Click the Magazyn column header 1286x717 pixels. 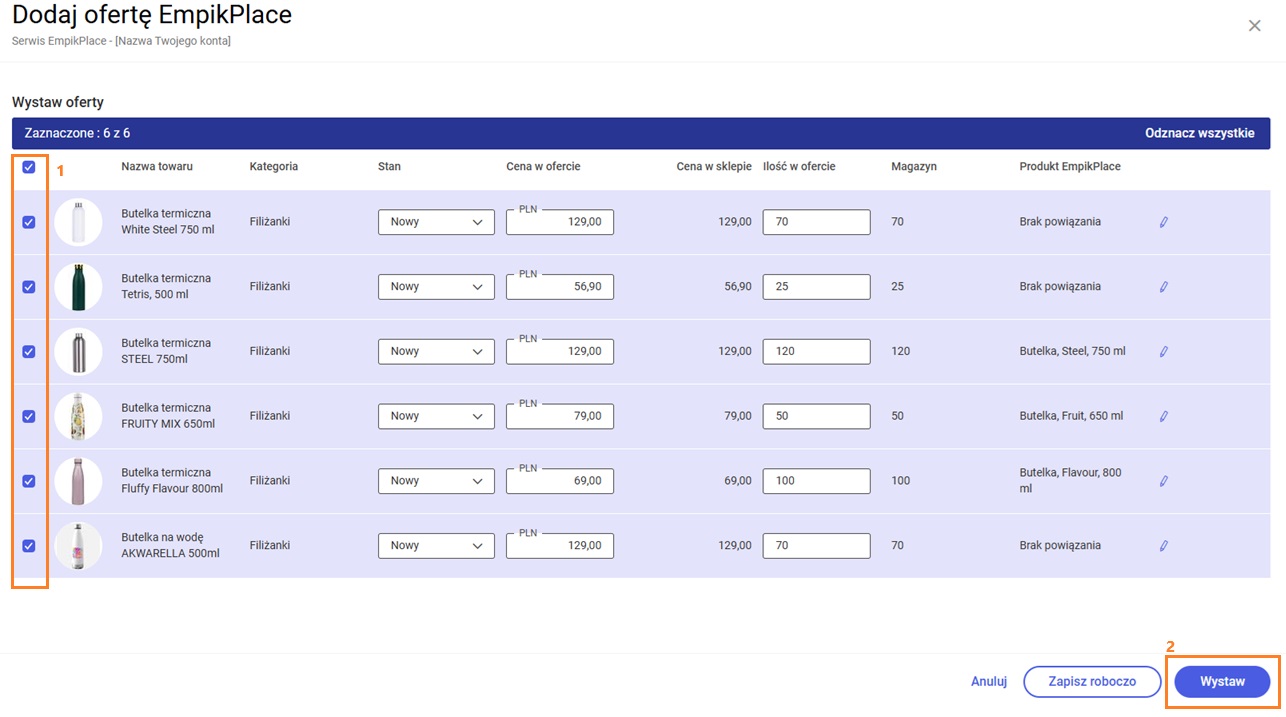point(914,167)
